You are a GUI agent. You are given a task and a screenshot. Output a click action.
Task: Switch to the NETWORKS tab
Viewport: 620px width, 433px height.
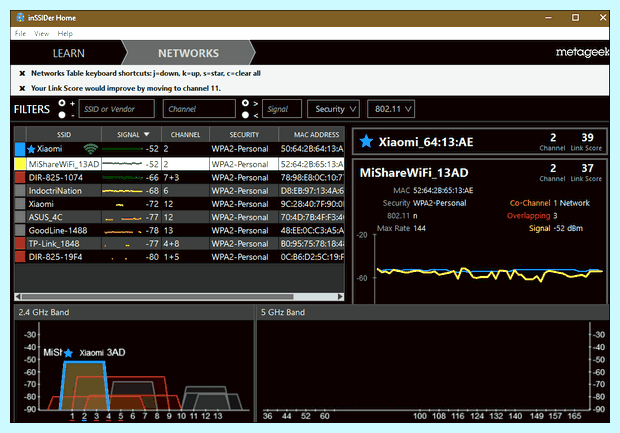click(x=188, y=53)
